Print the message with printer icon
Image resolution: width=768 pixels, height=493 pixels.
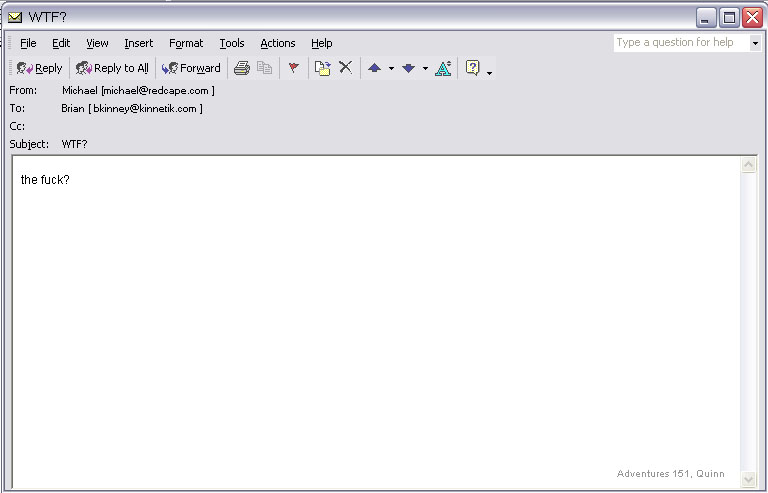point(241,68)
